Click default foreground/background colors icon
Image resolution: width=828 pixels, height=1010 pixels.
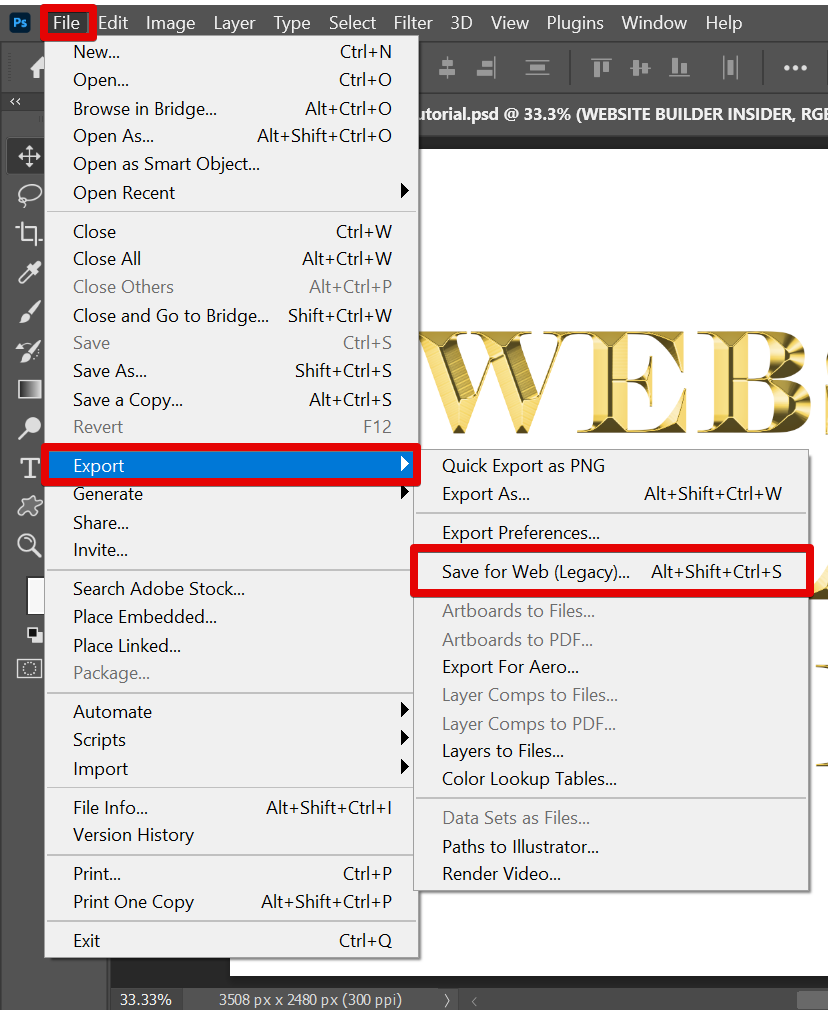click(34, 634)
